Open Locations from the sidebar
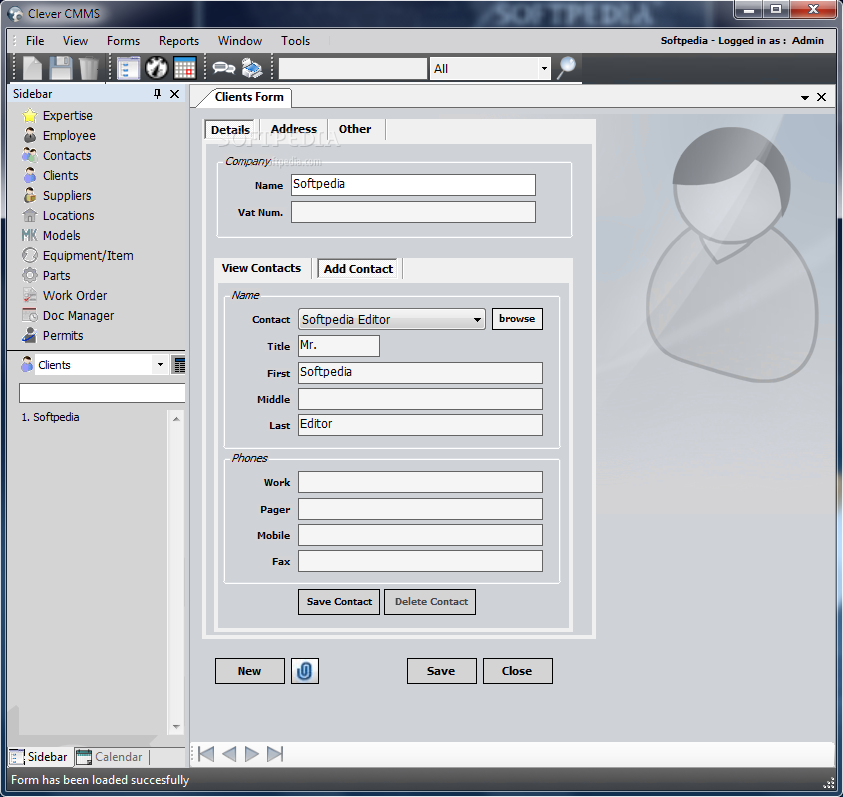This screenshot has height=797, width=843. 68,215
